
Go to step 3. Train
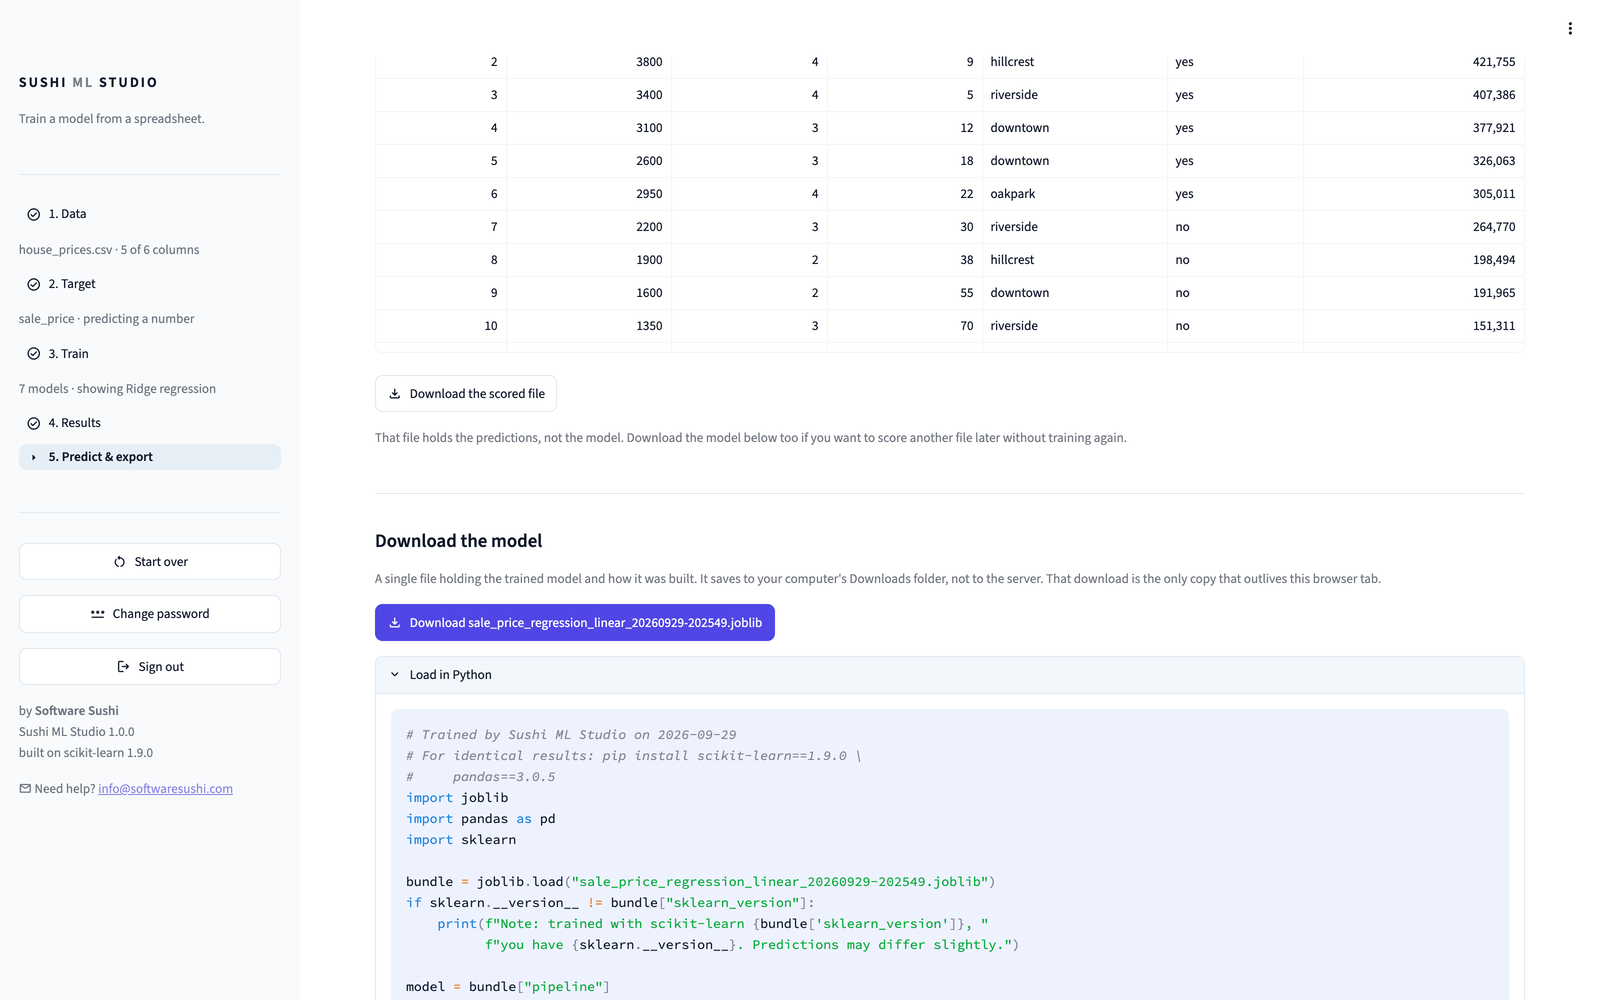pyautogui.click(x=150, y=354)
